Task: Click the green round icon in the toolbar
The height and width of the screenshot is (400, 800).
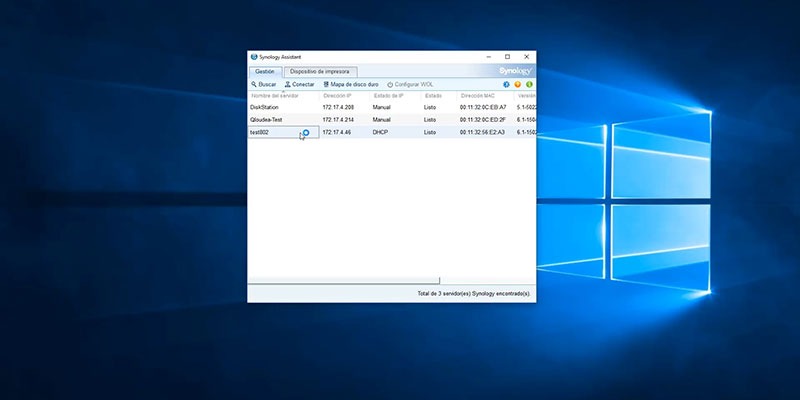Action: (529, 84)
